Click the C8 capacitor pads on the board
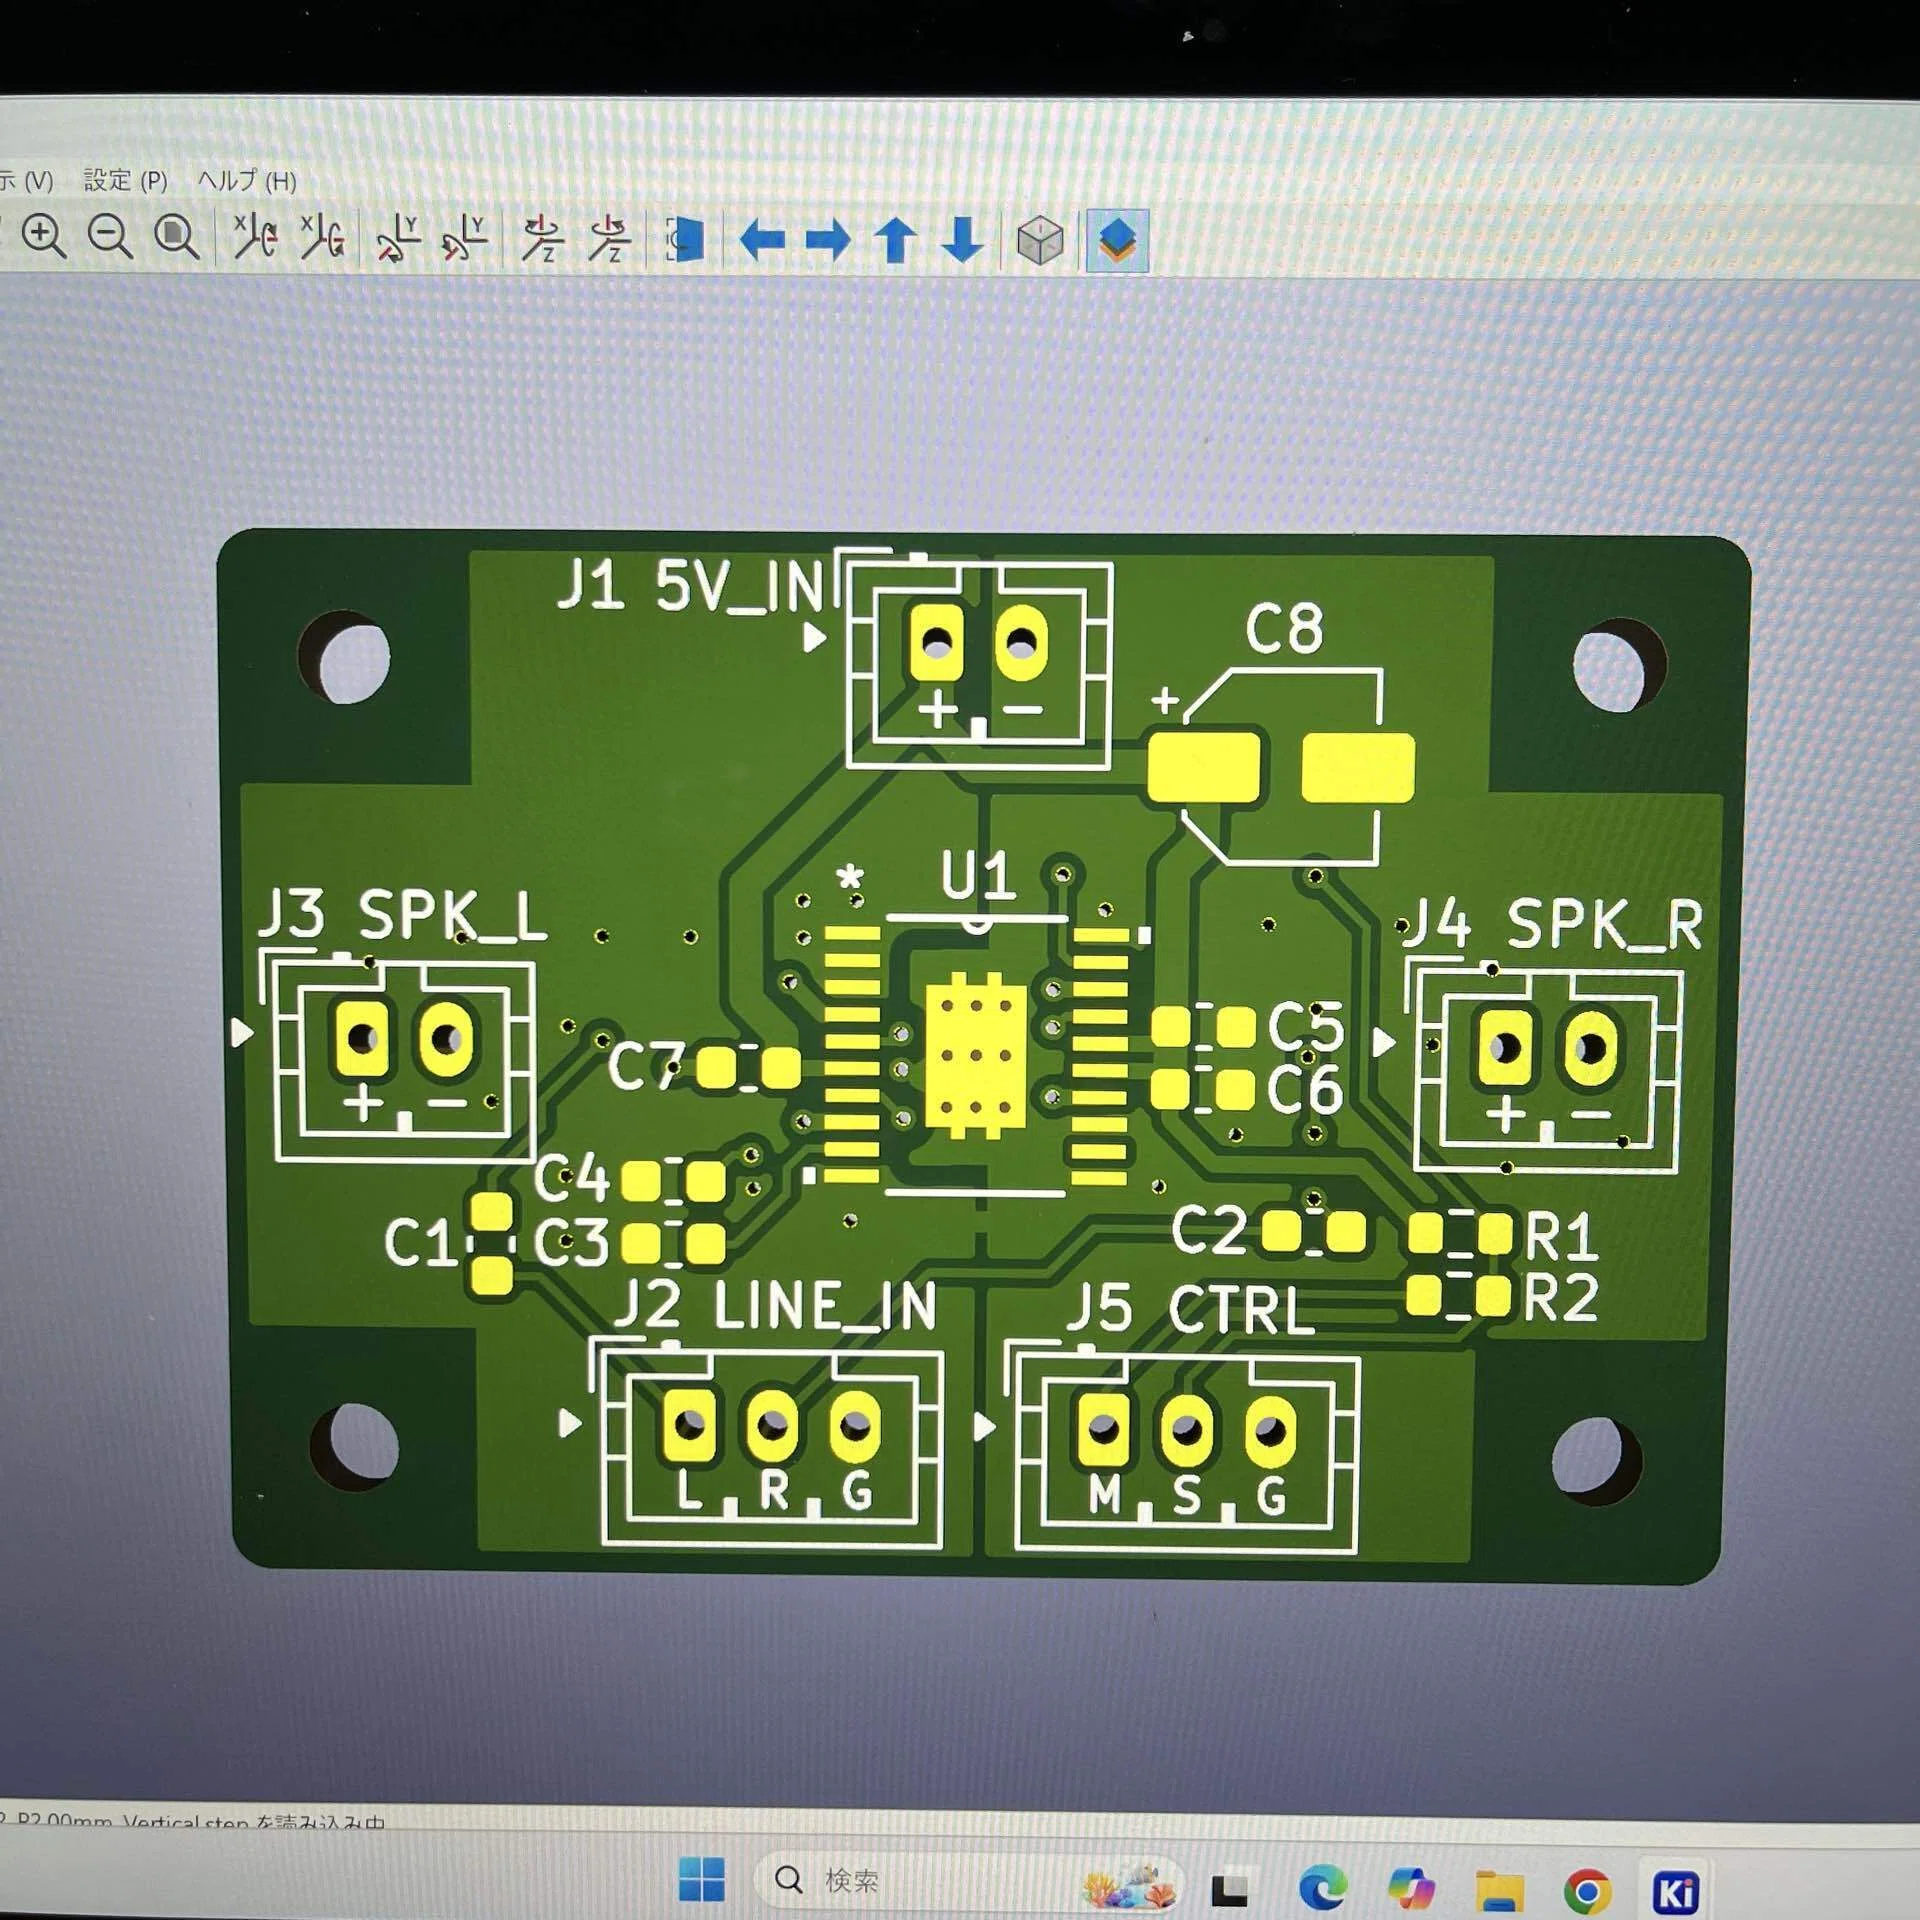Screen dimensions: 1920x1920 [1281, 767]
